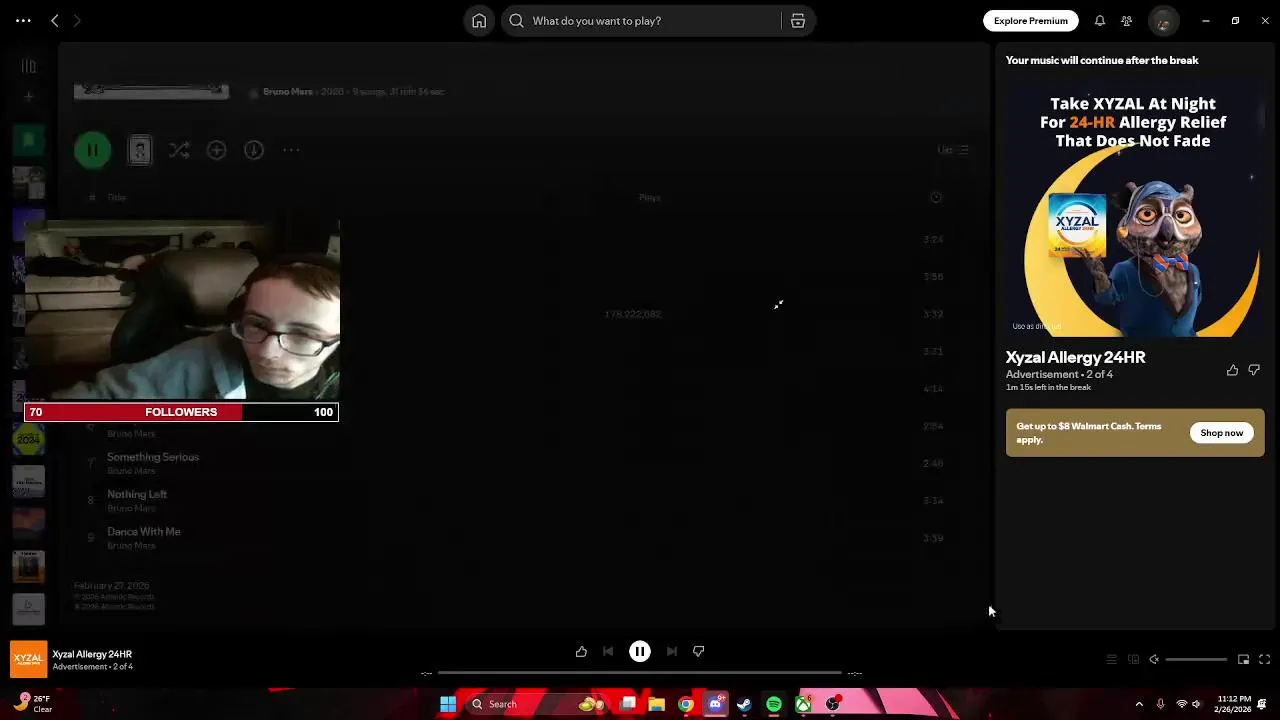This screenshot has height=720, width=1280.
Task: Open Bruno Mars artist link in header
Action: (287, 92)
